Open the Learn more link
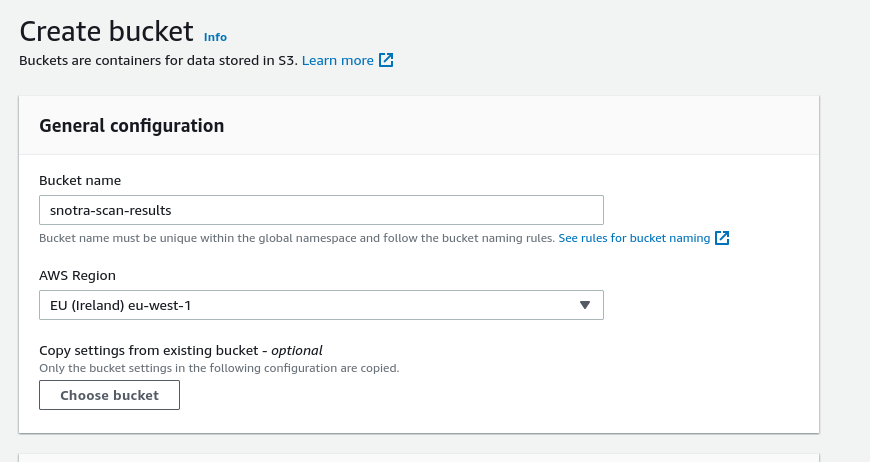Viewport: 870px width, 462px height. [x=337, y=60]
